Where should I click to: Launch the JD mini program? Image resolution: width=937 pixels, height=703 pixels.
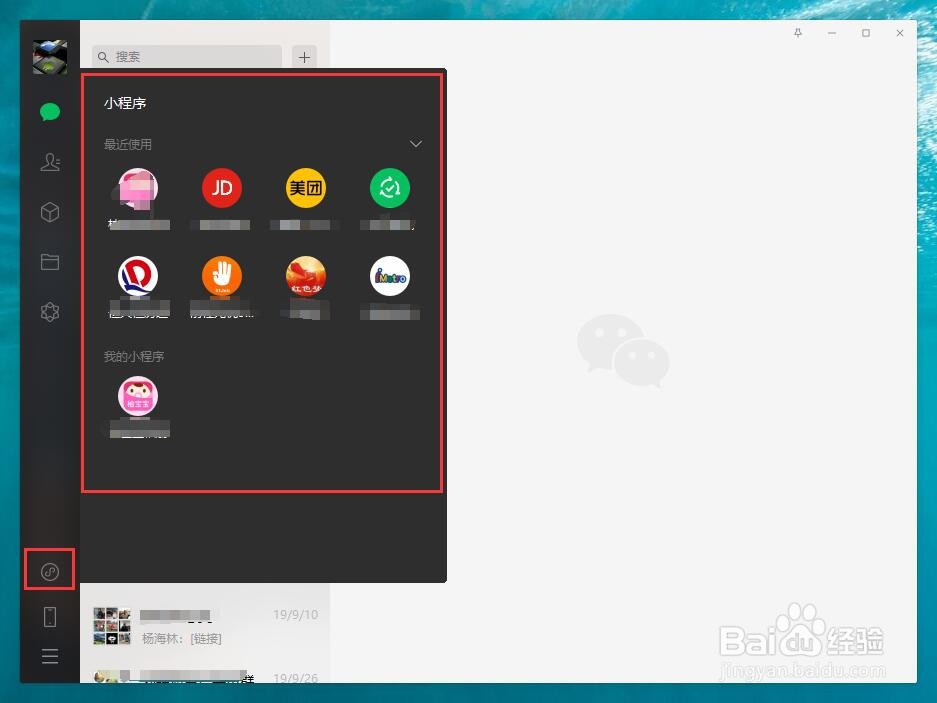(222, 188)
